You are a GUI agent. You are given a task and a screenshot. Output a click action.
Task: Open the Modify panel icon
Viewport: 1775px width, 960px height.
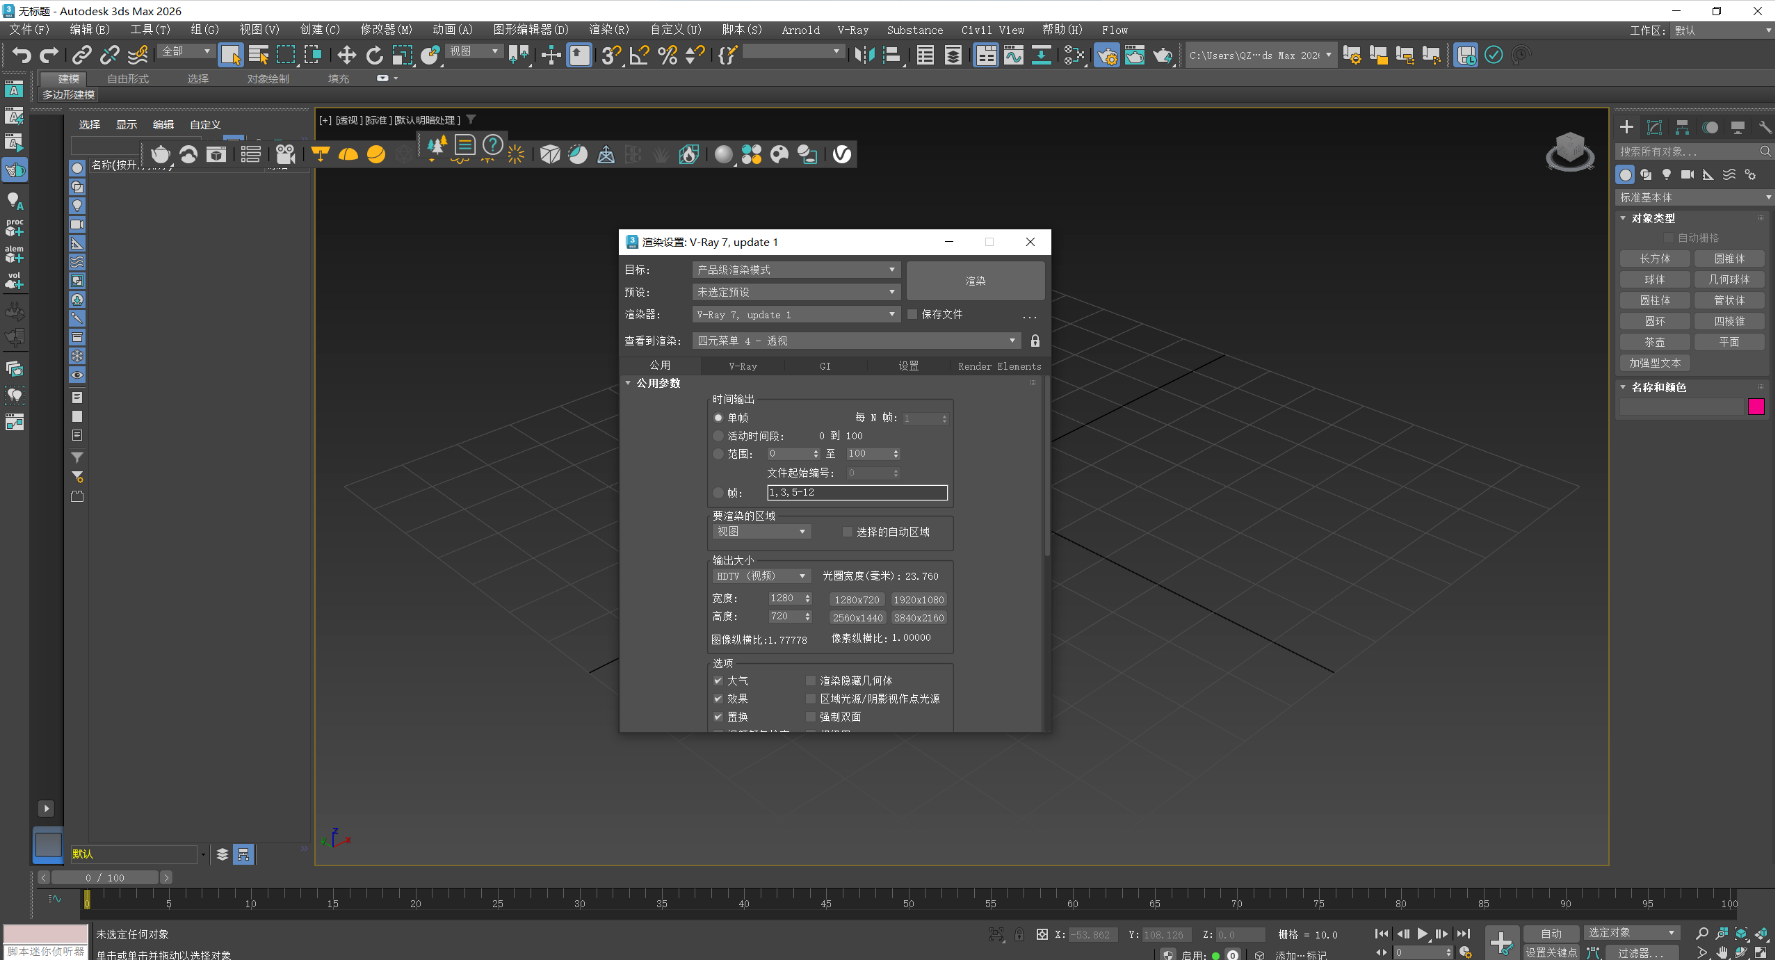[1654, 127]
